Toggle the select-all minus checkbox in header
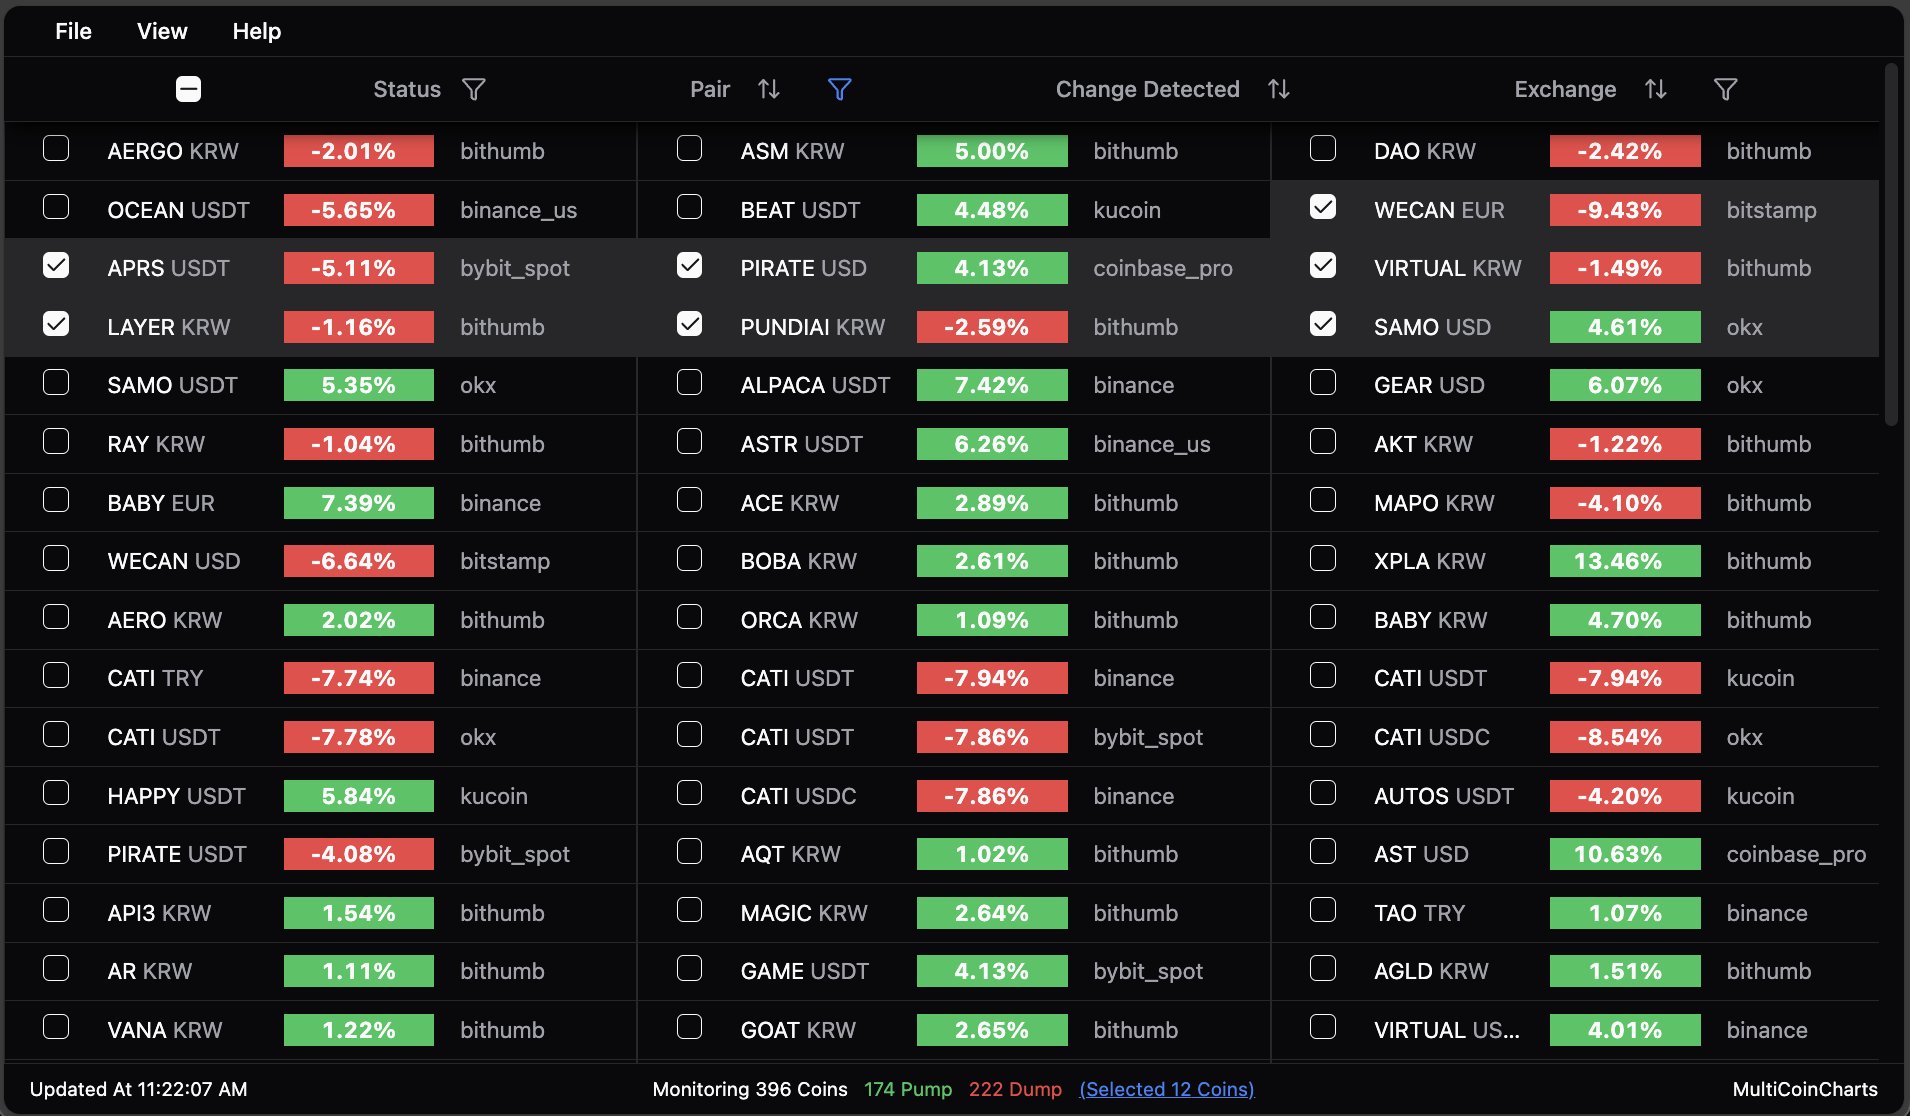This screenshot has width=1910, height=1116. tap(188, 90)
